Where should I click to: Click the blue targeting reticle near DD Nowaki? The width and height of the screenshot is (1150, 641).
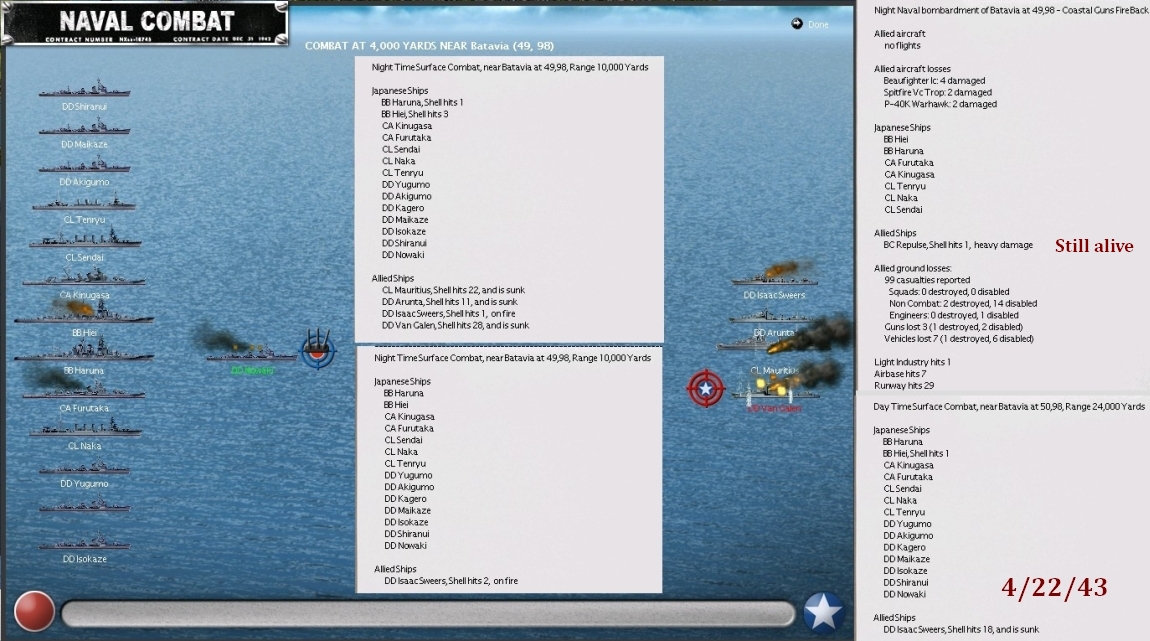pos(318,353)
